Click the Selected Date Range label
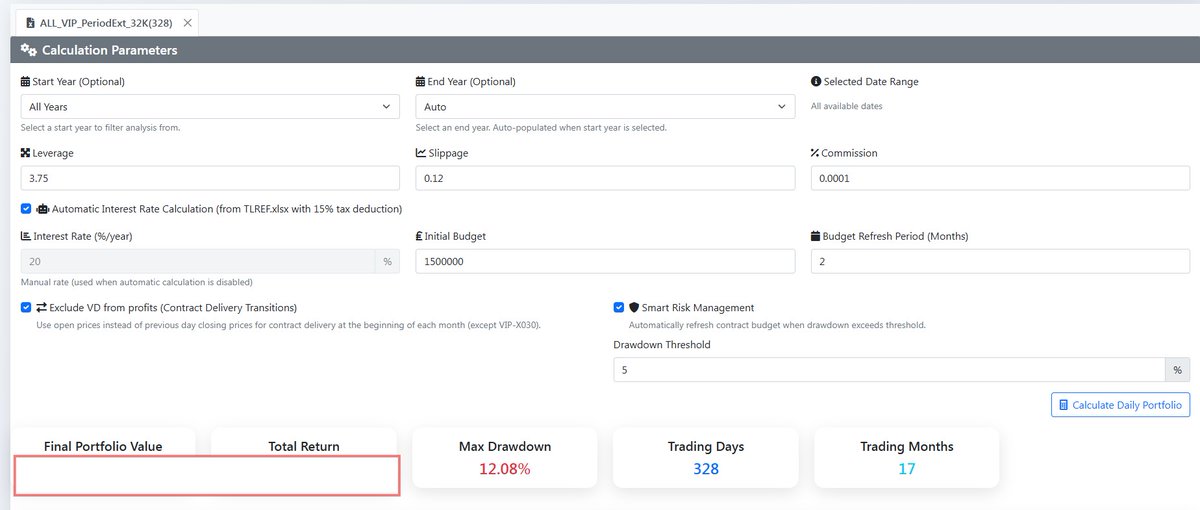The image size is (1200, 510). pos(871,82)
